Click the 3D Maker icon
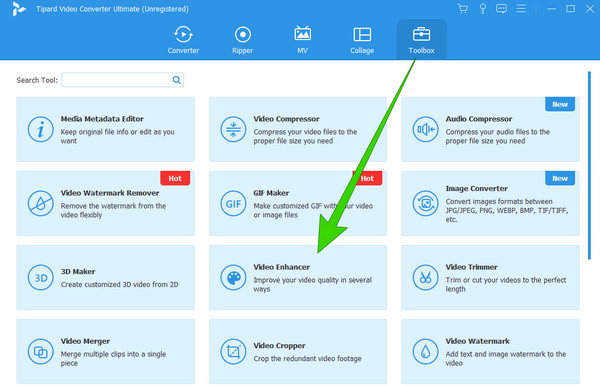Screen dimensions: 600x386 (x=41, y=278)
